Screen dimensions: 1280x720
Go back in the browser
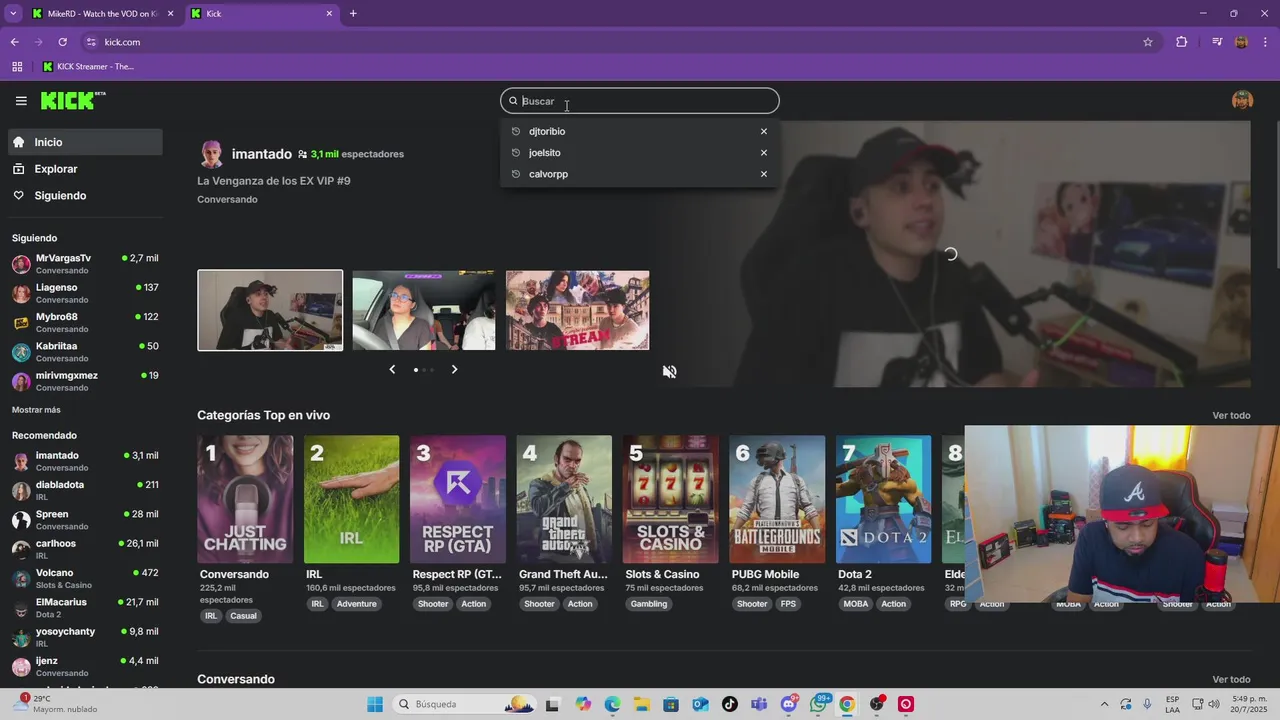tap(14, 42)
